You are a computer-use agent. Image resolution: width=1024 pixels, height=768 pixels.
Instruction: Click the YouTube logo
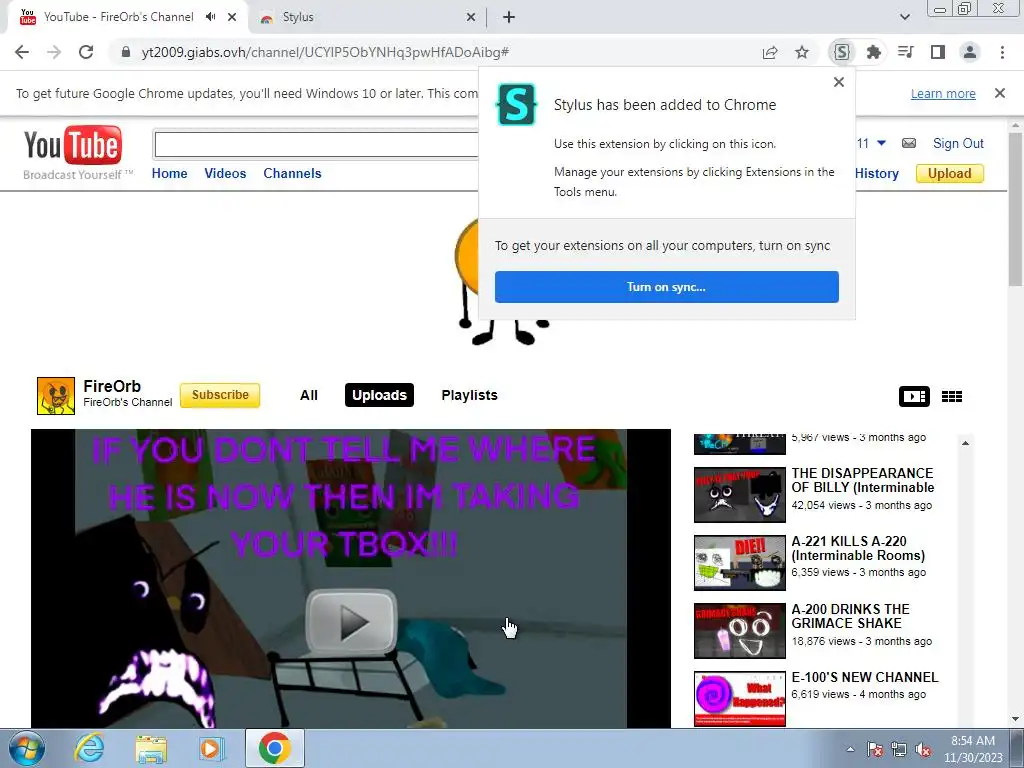(72, 146)
